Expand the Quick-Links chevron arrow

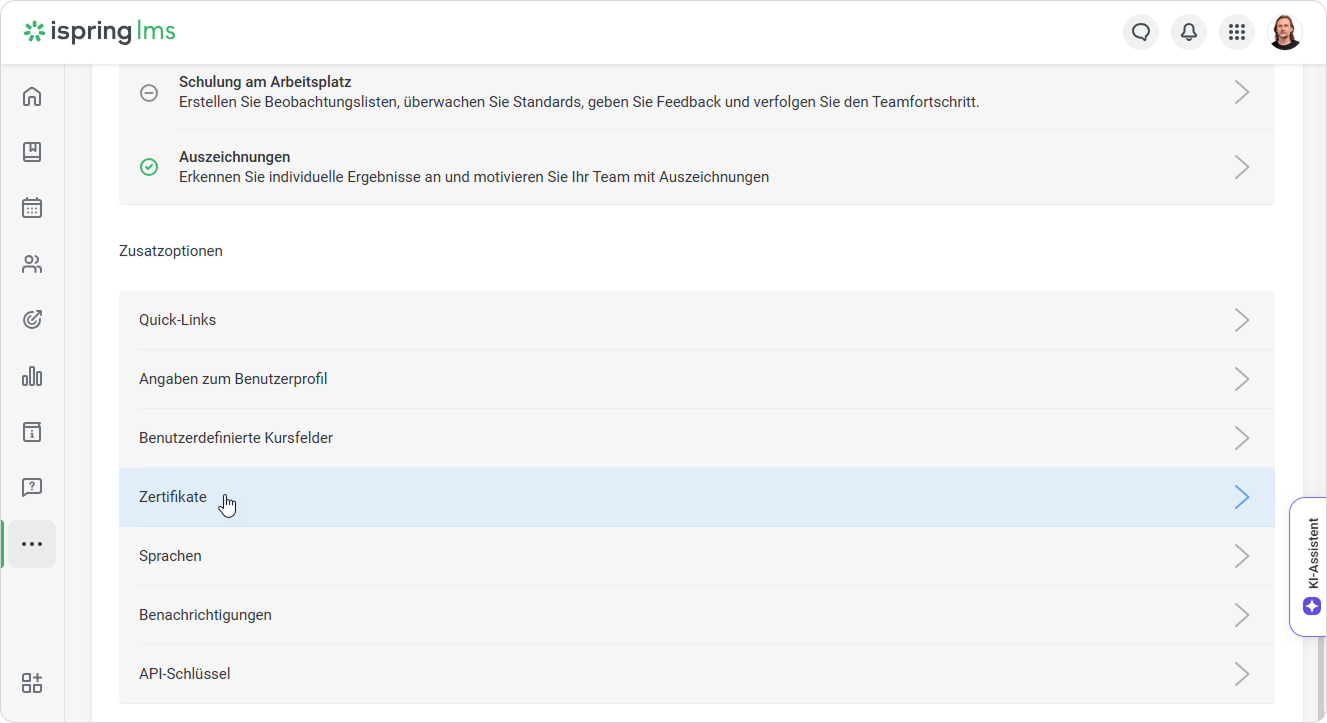tap(1241, 320)
